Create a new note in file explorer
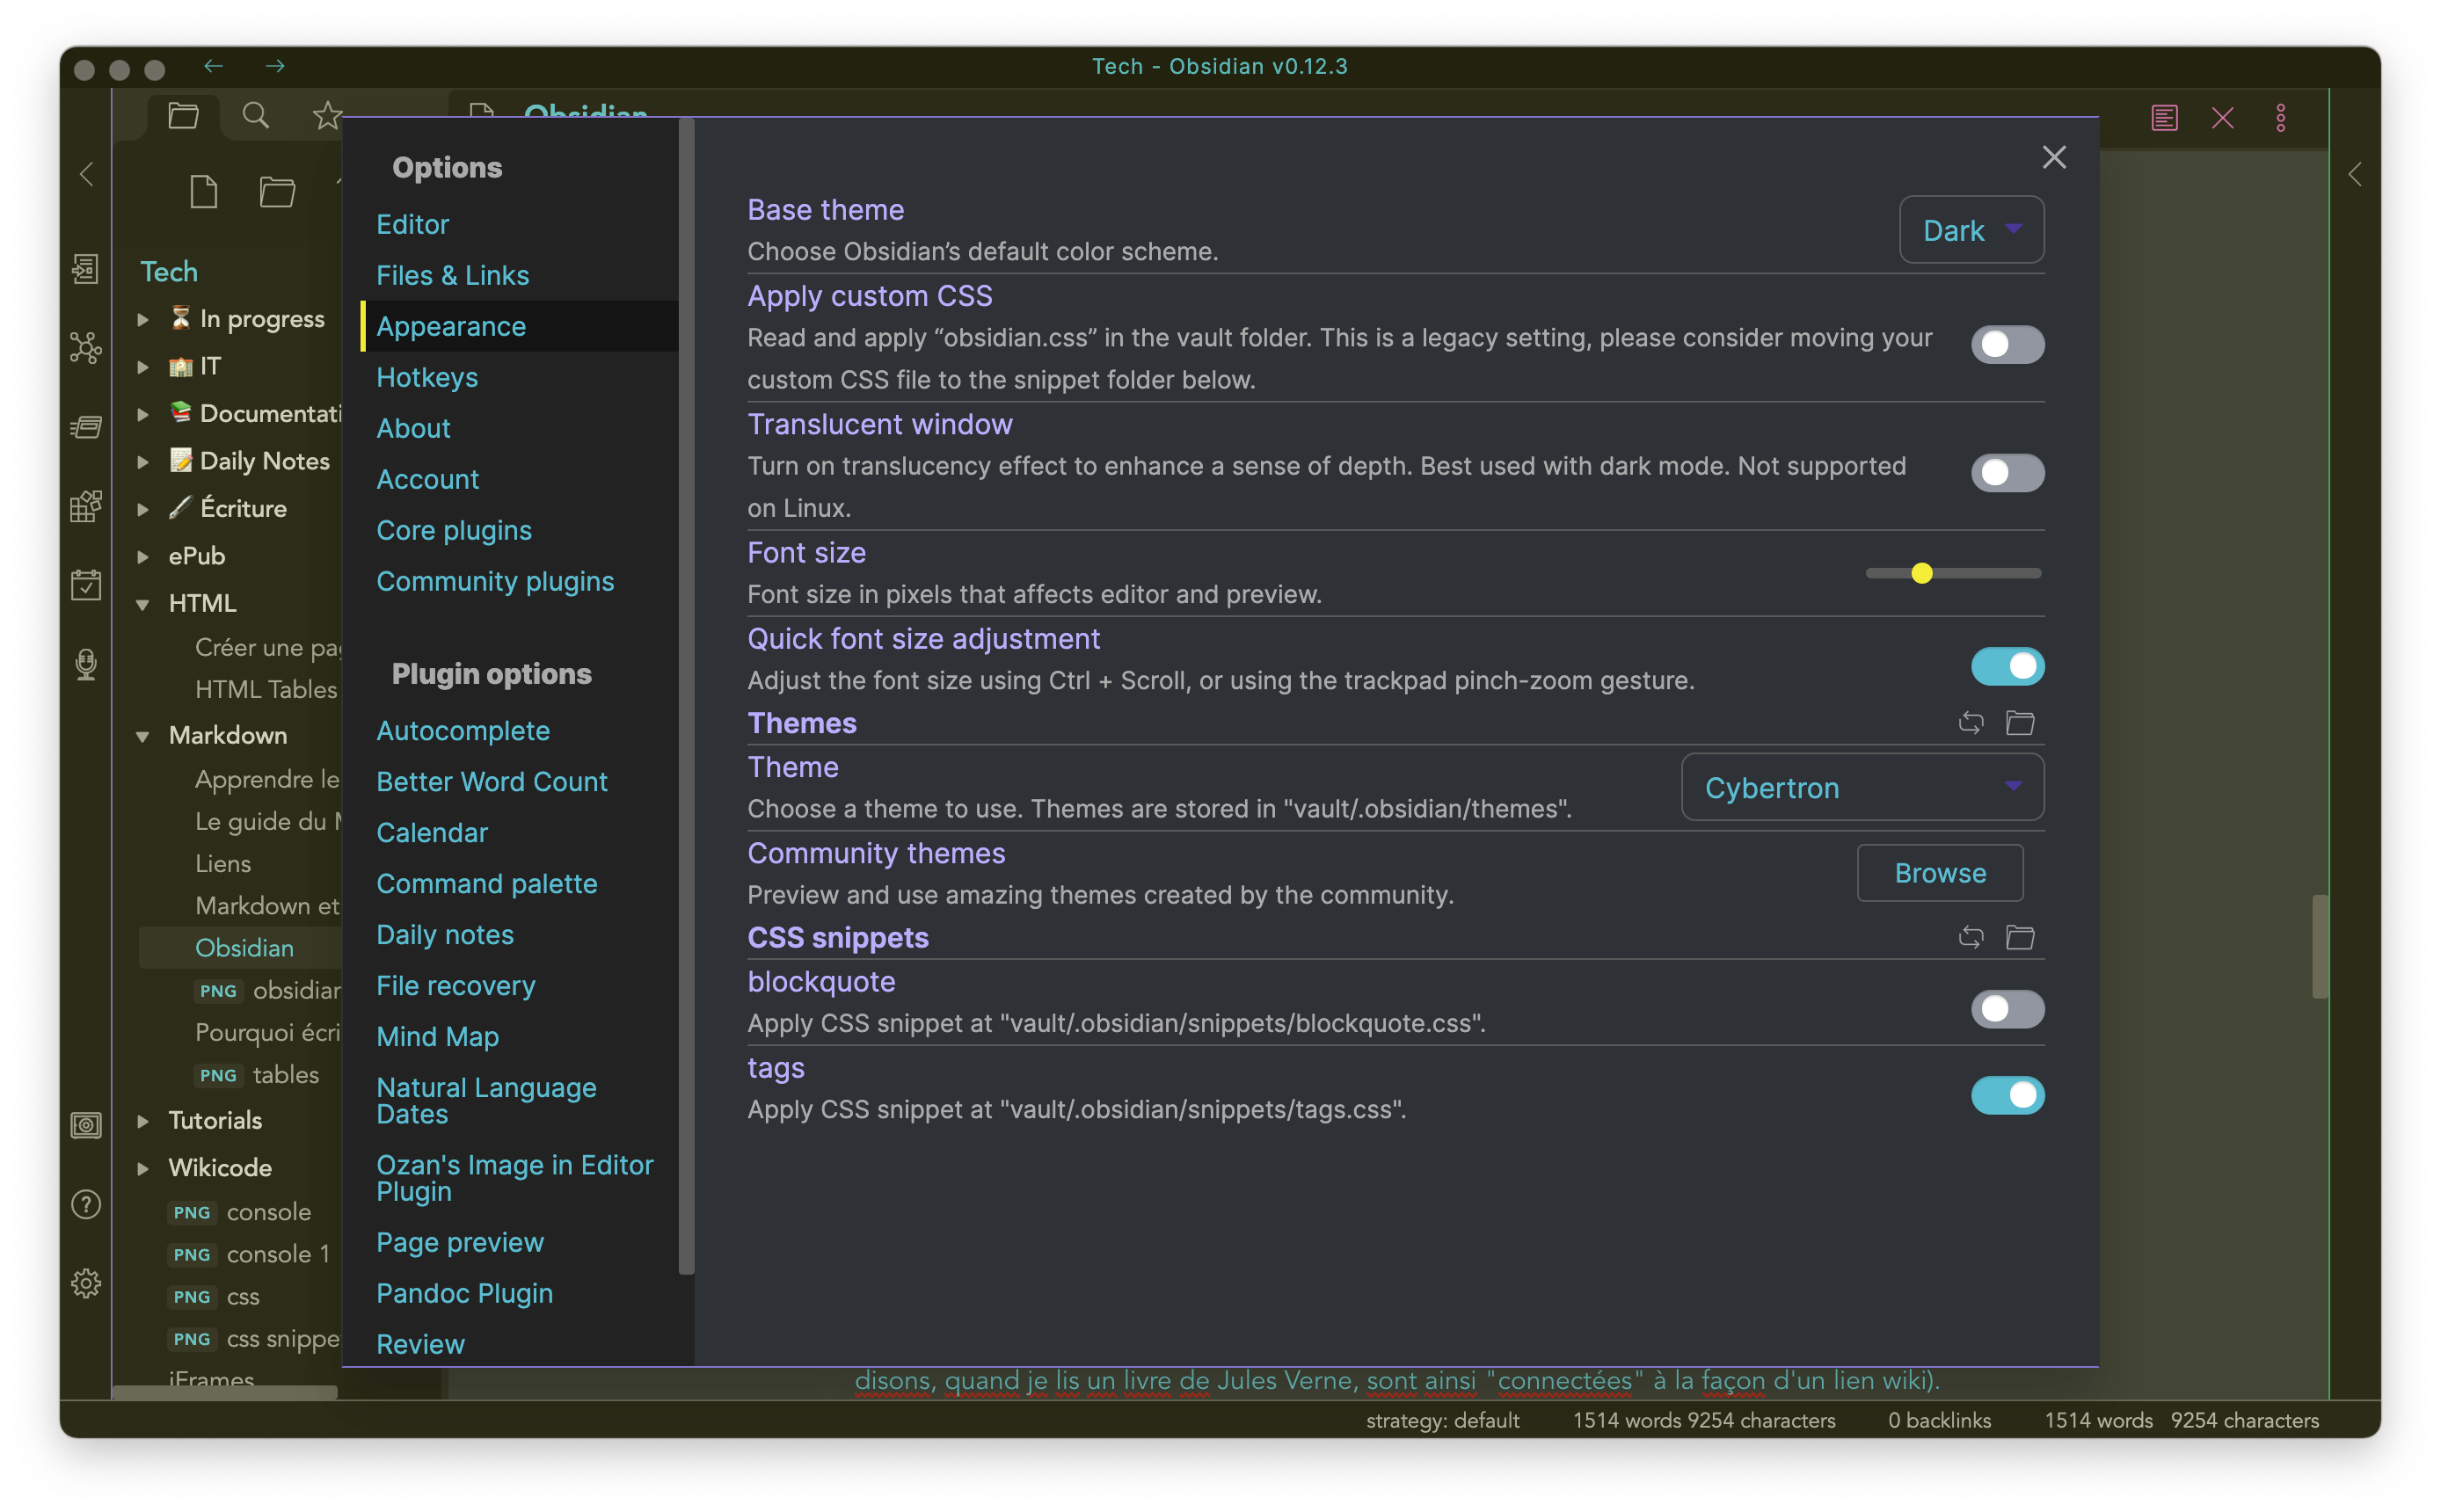 pyautogui.click(x=204, y=191)
